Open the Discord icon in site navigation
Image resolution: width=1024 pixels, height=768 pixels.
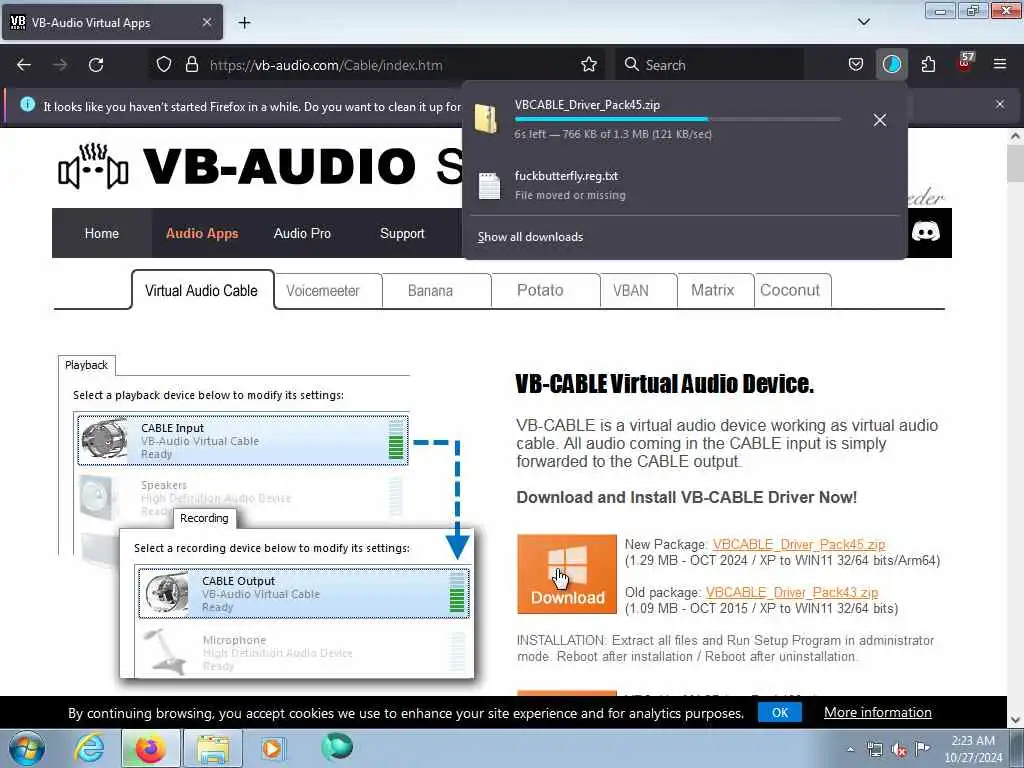925,232
